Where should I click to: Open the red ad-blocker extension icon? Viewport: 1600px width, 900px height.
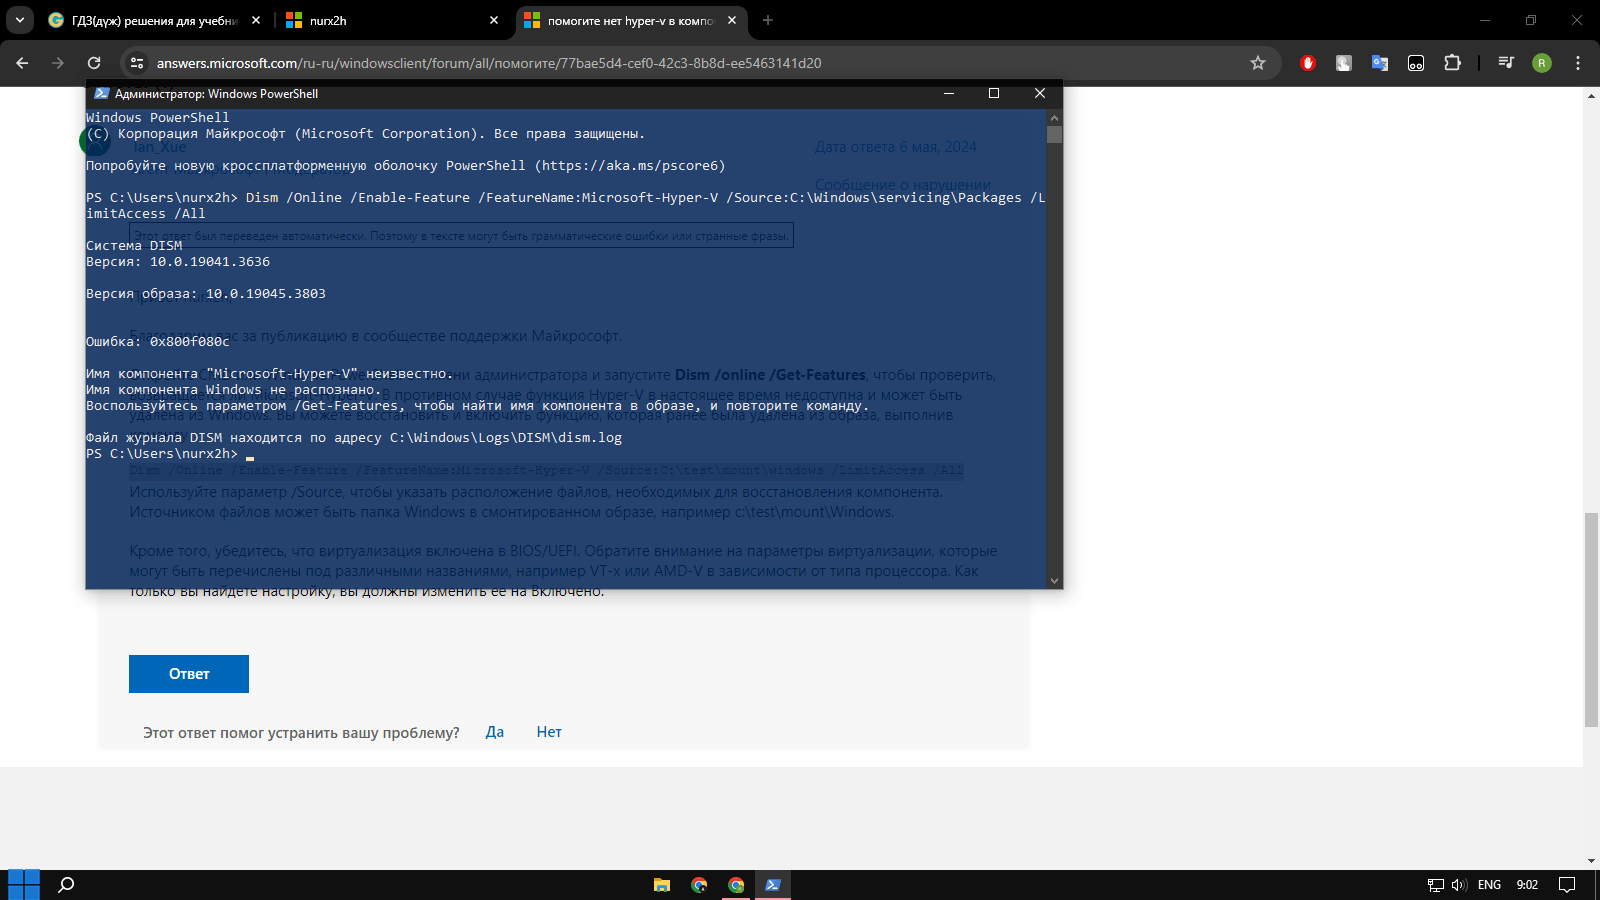pos(1308,63)
